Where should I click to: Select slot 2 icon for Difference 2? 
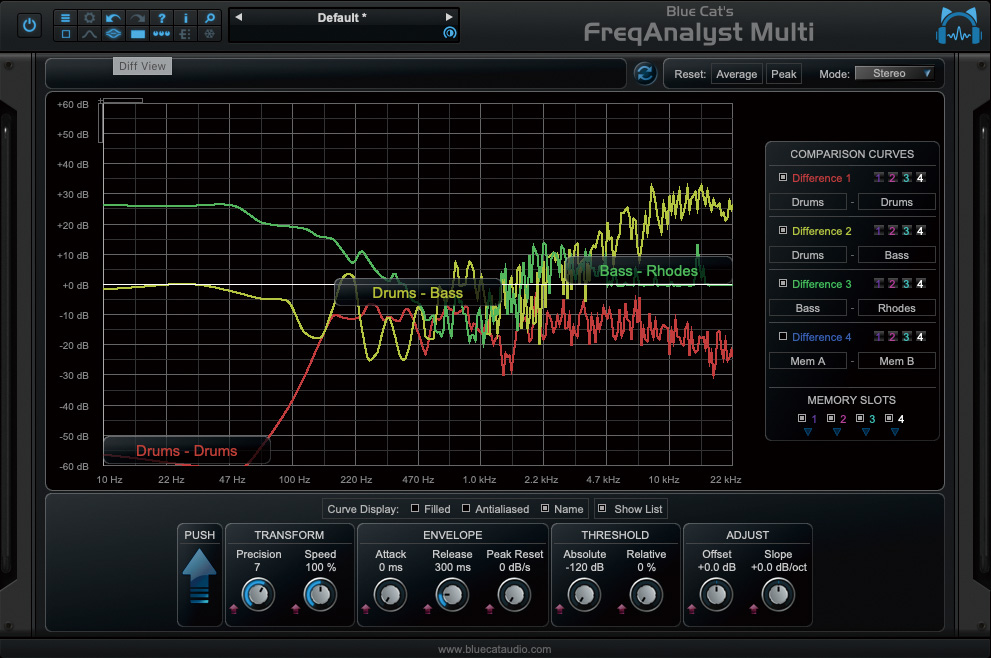pyautogui.click(x=892, y=231)
